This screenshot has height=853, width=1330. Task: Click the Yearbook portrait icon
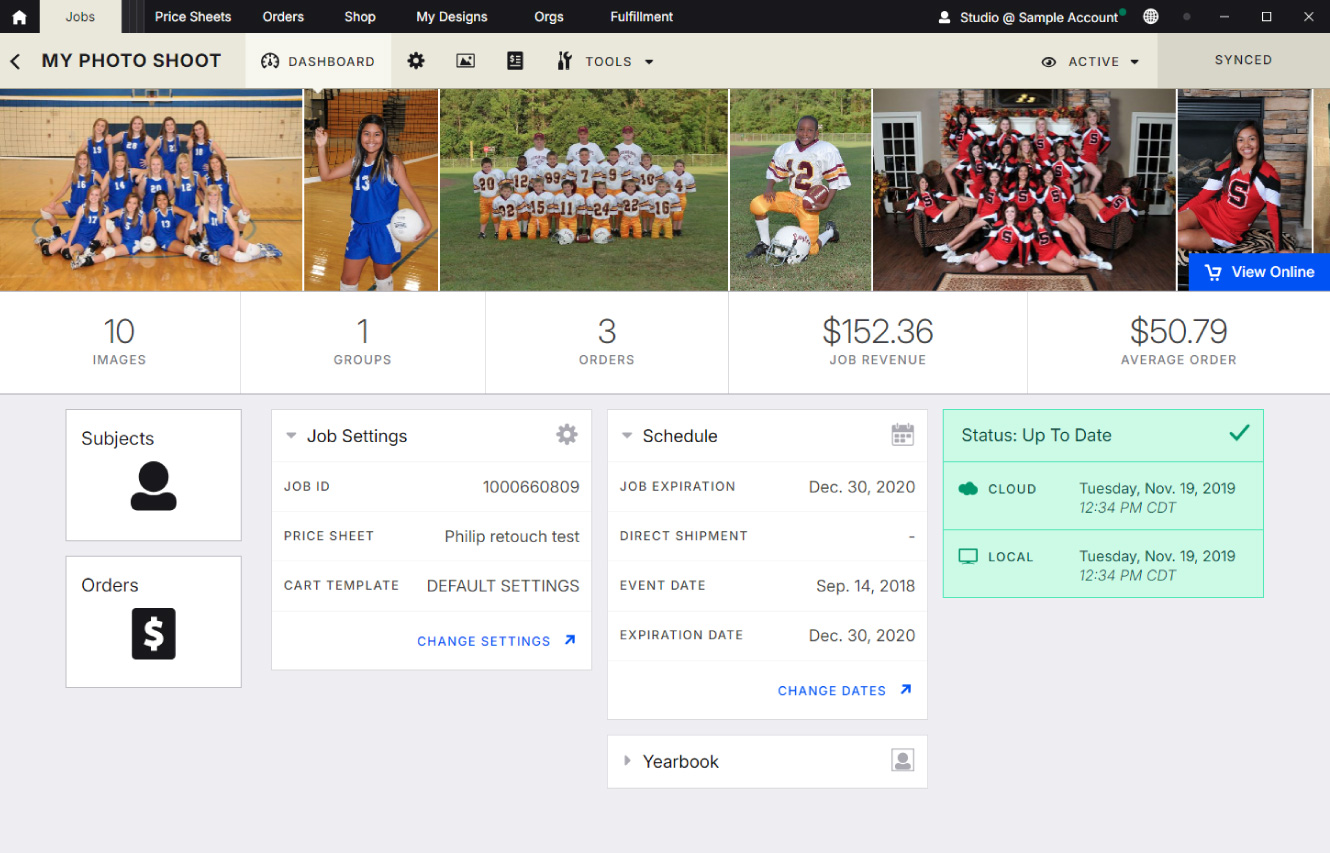tap(902, 761)
